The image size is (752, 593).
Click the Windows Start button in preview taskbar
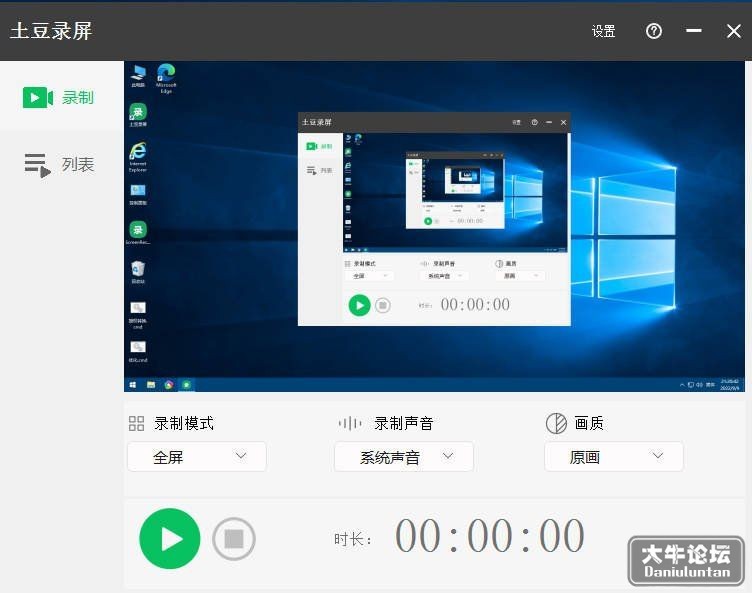(133, 385)
